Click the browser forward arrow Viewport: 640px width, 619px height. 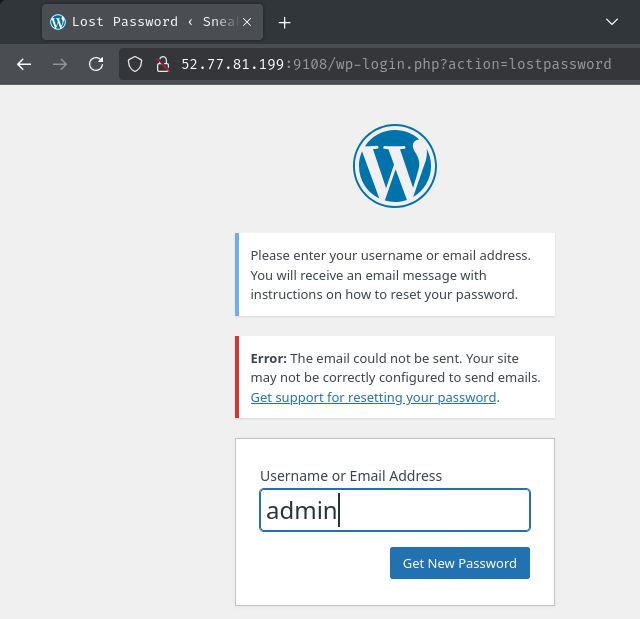coord(60,64)
